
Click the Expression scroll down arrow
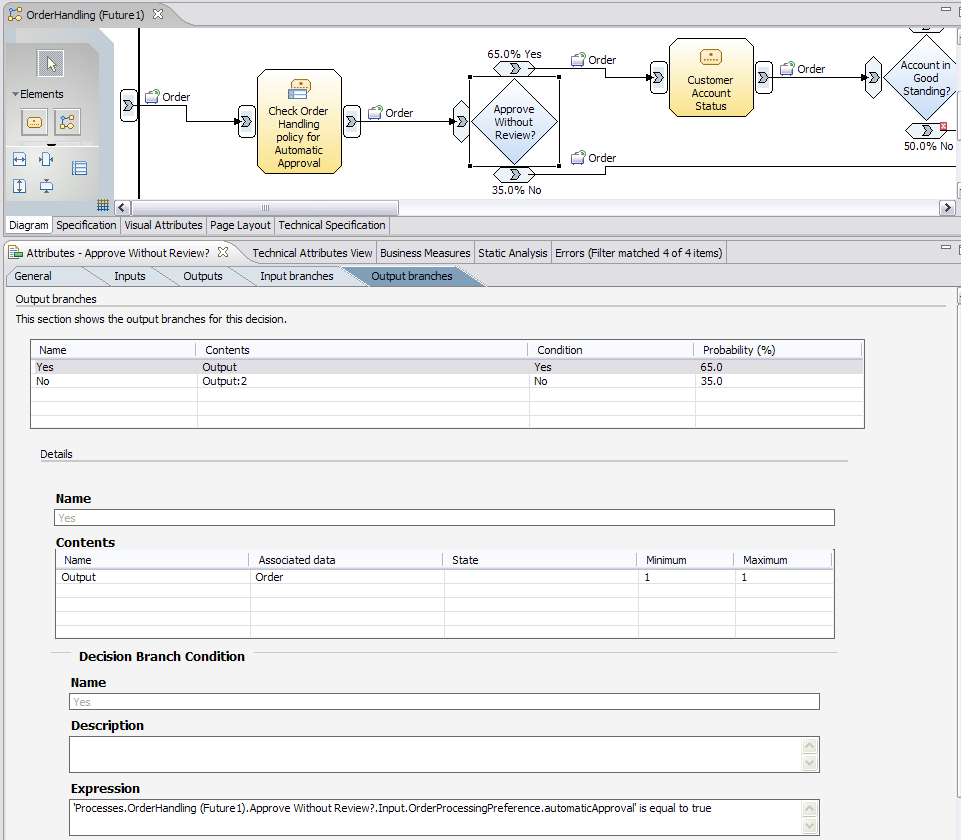[x=810, y=826]
